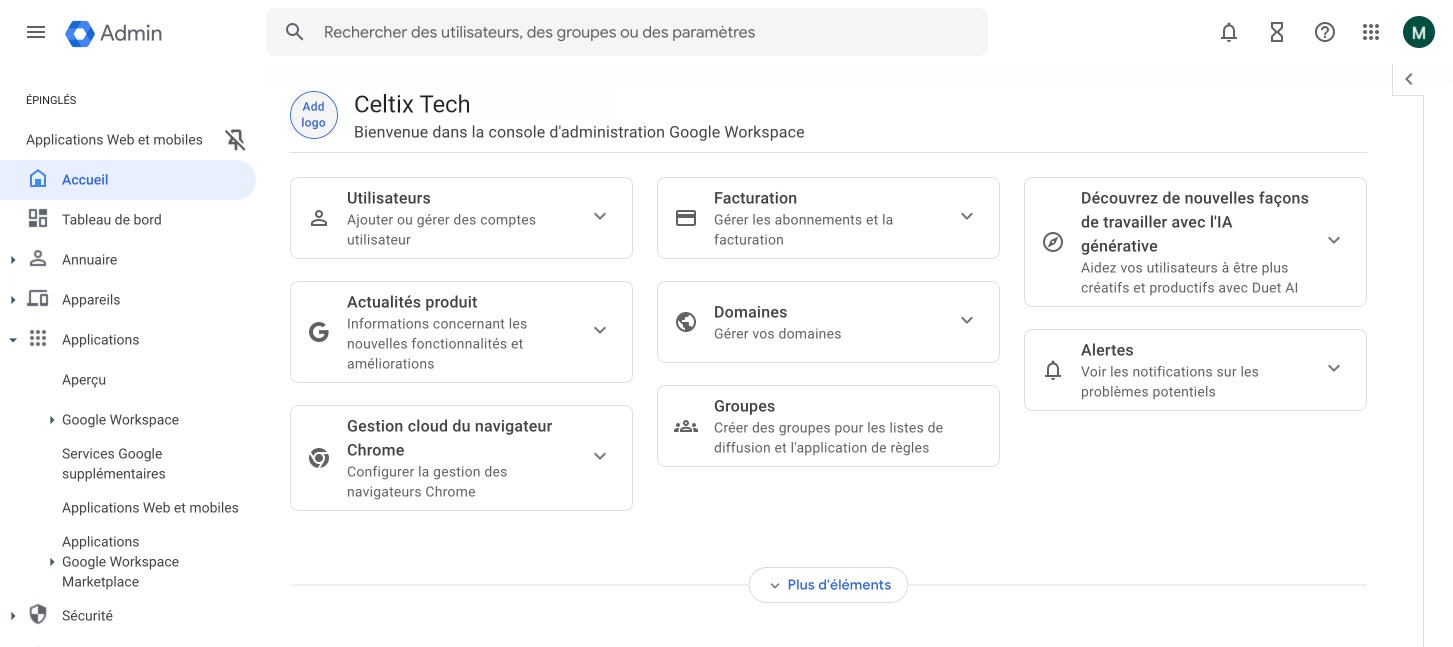
Task: Open the main hamburger menu
Action: click(x=36, y=32)
